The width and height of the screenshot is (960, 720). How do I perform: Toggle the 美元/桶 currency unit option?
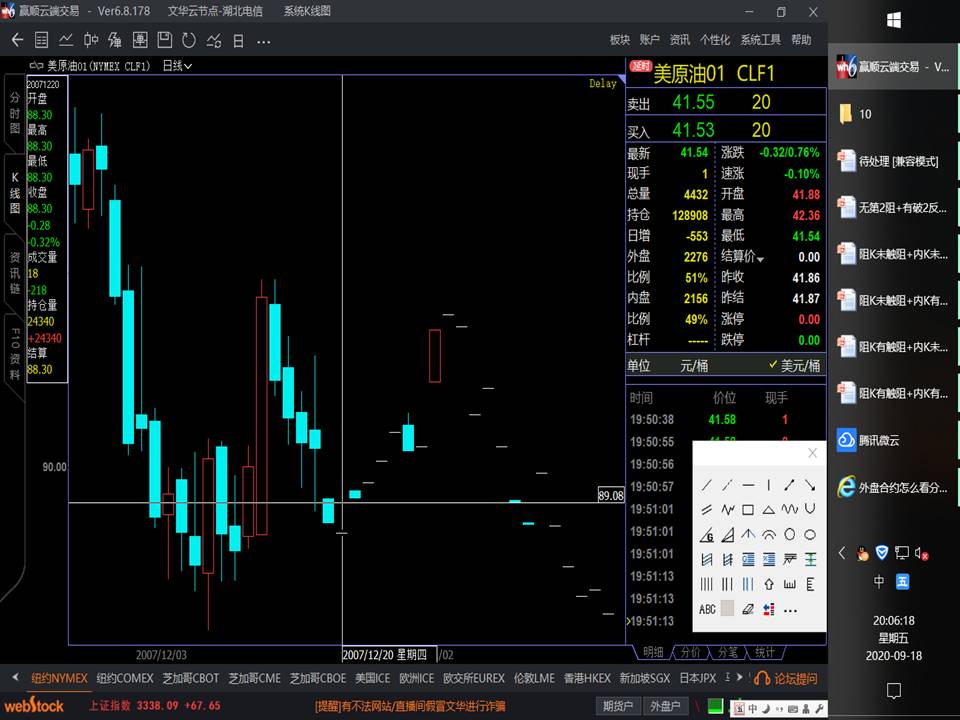click(x=794, y=366)
